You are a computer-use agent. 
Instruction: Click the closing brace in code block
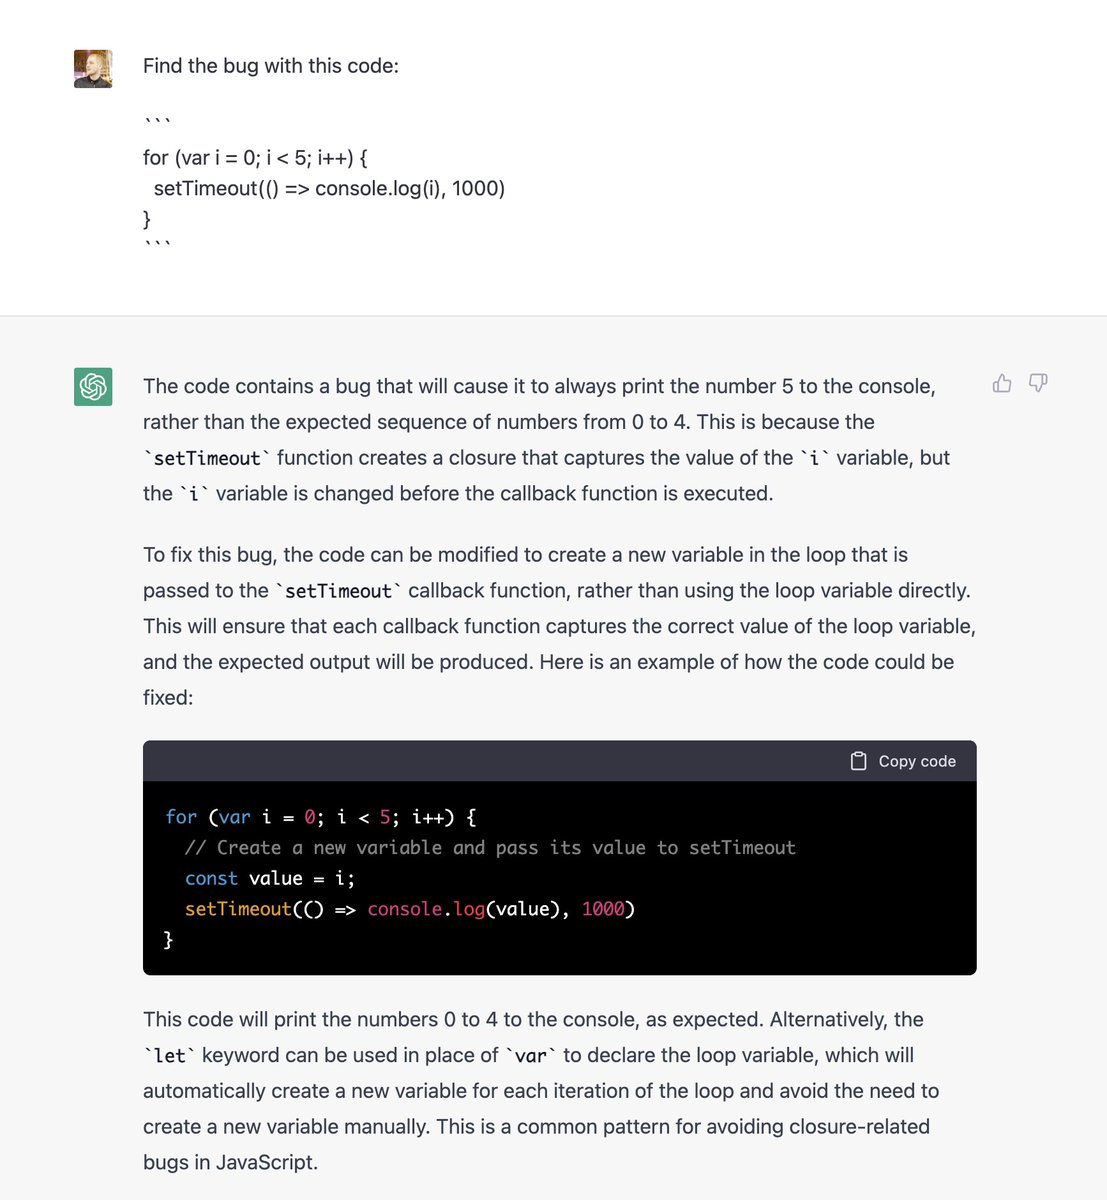pos(168,940)
